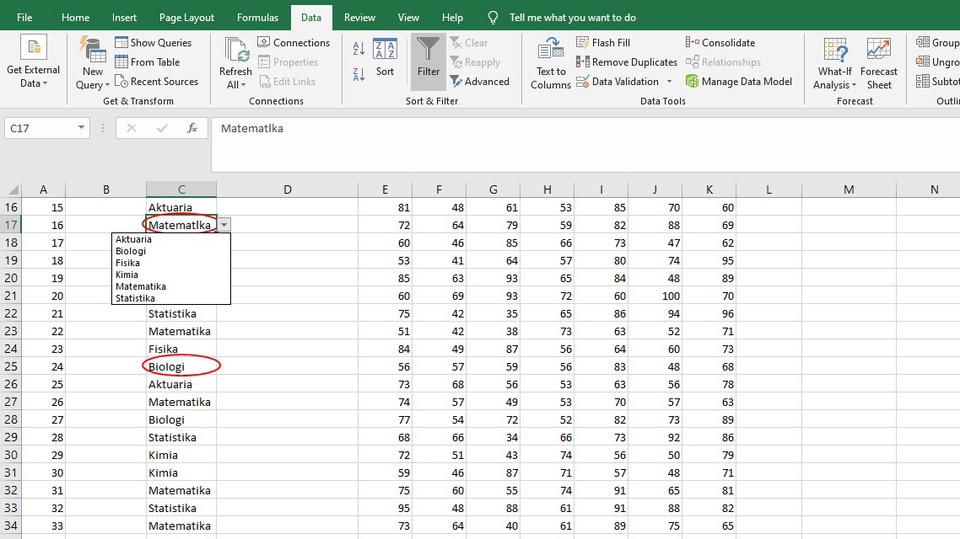Choose From Table option

click(148, 62)
